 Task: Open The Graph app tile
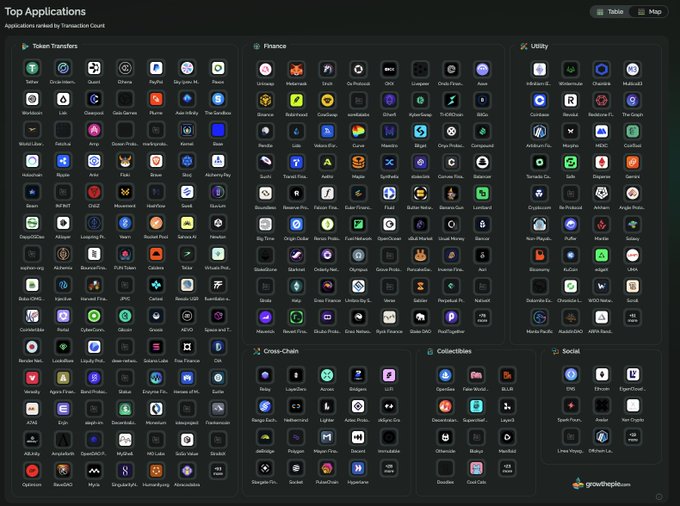click(x=632, y=101)
